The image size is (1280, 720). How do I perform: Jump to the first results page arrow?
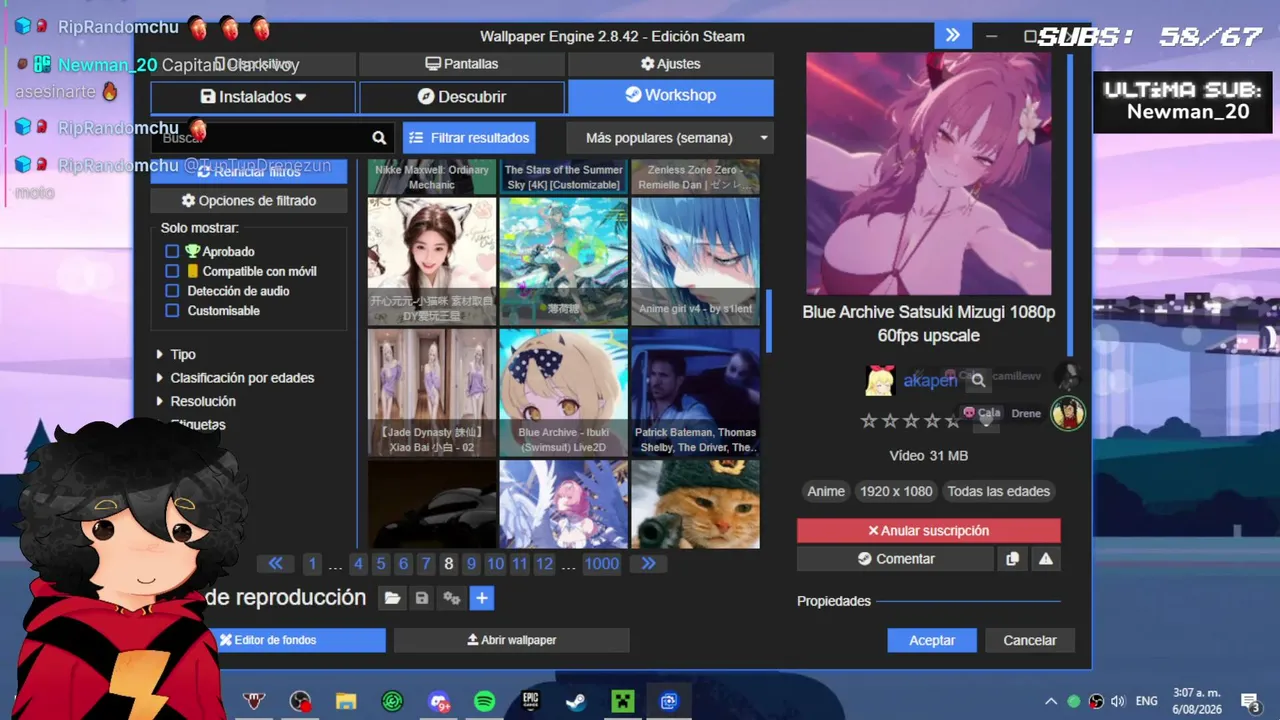276,564
